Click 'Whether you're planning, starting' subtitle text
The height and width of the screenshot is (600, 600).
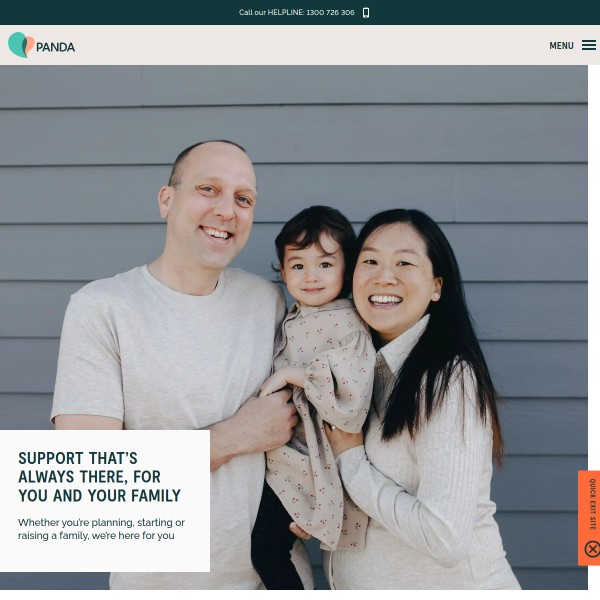point(101,529)
